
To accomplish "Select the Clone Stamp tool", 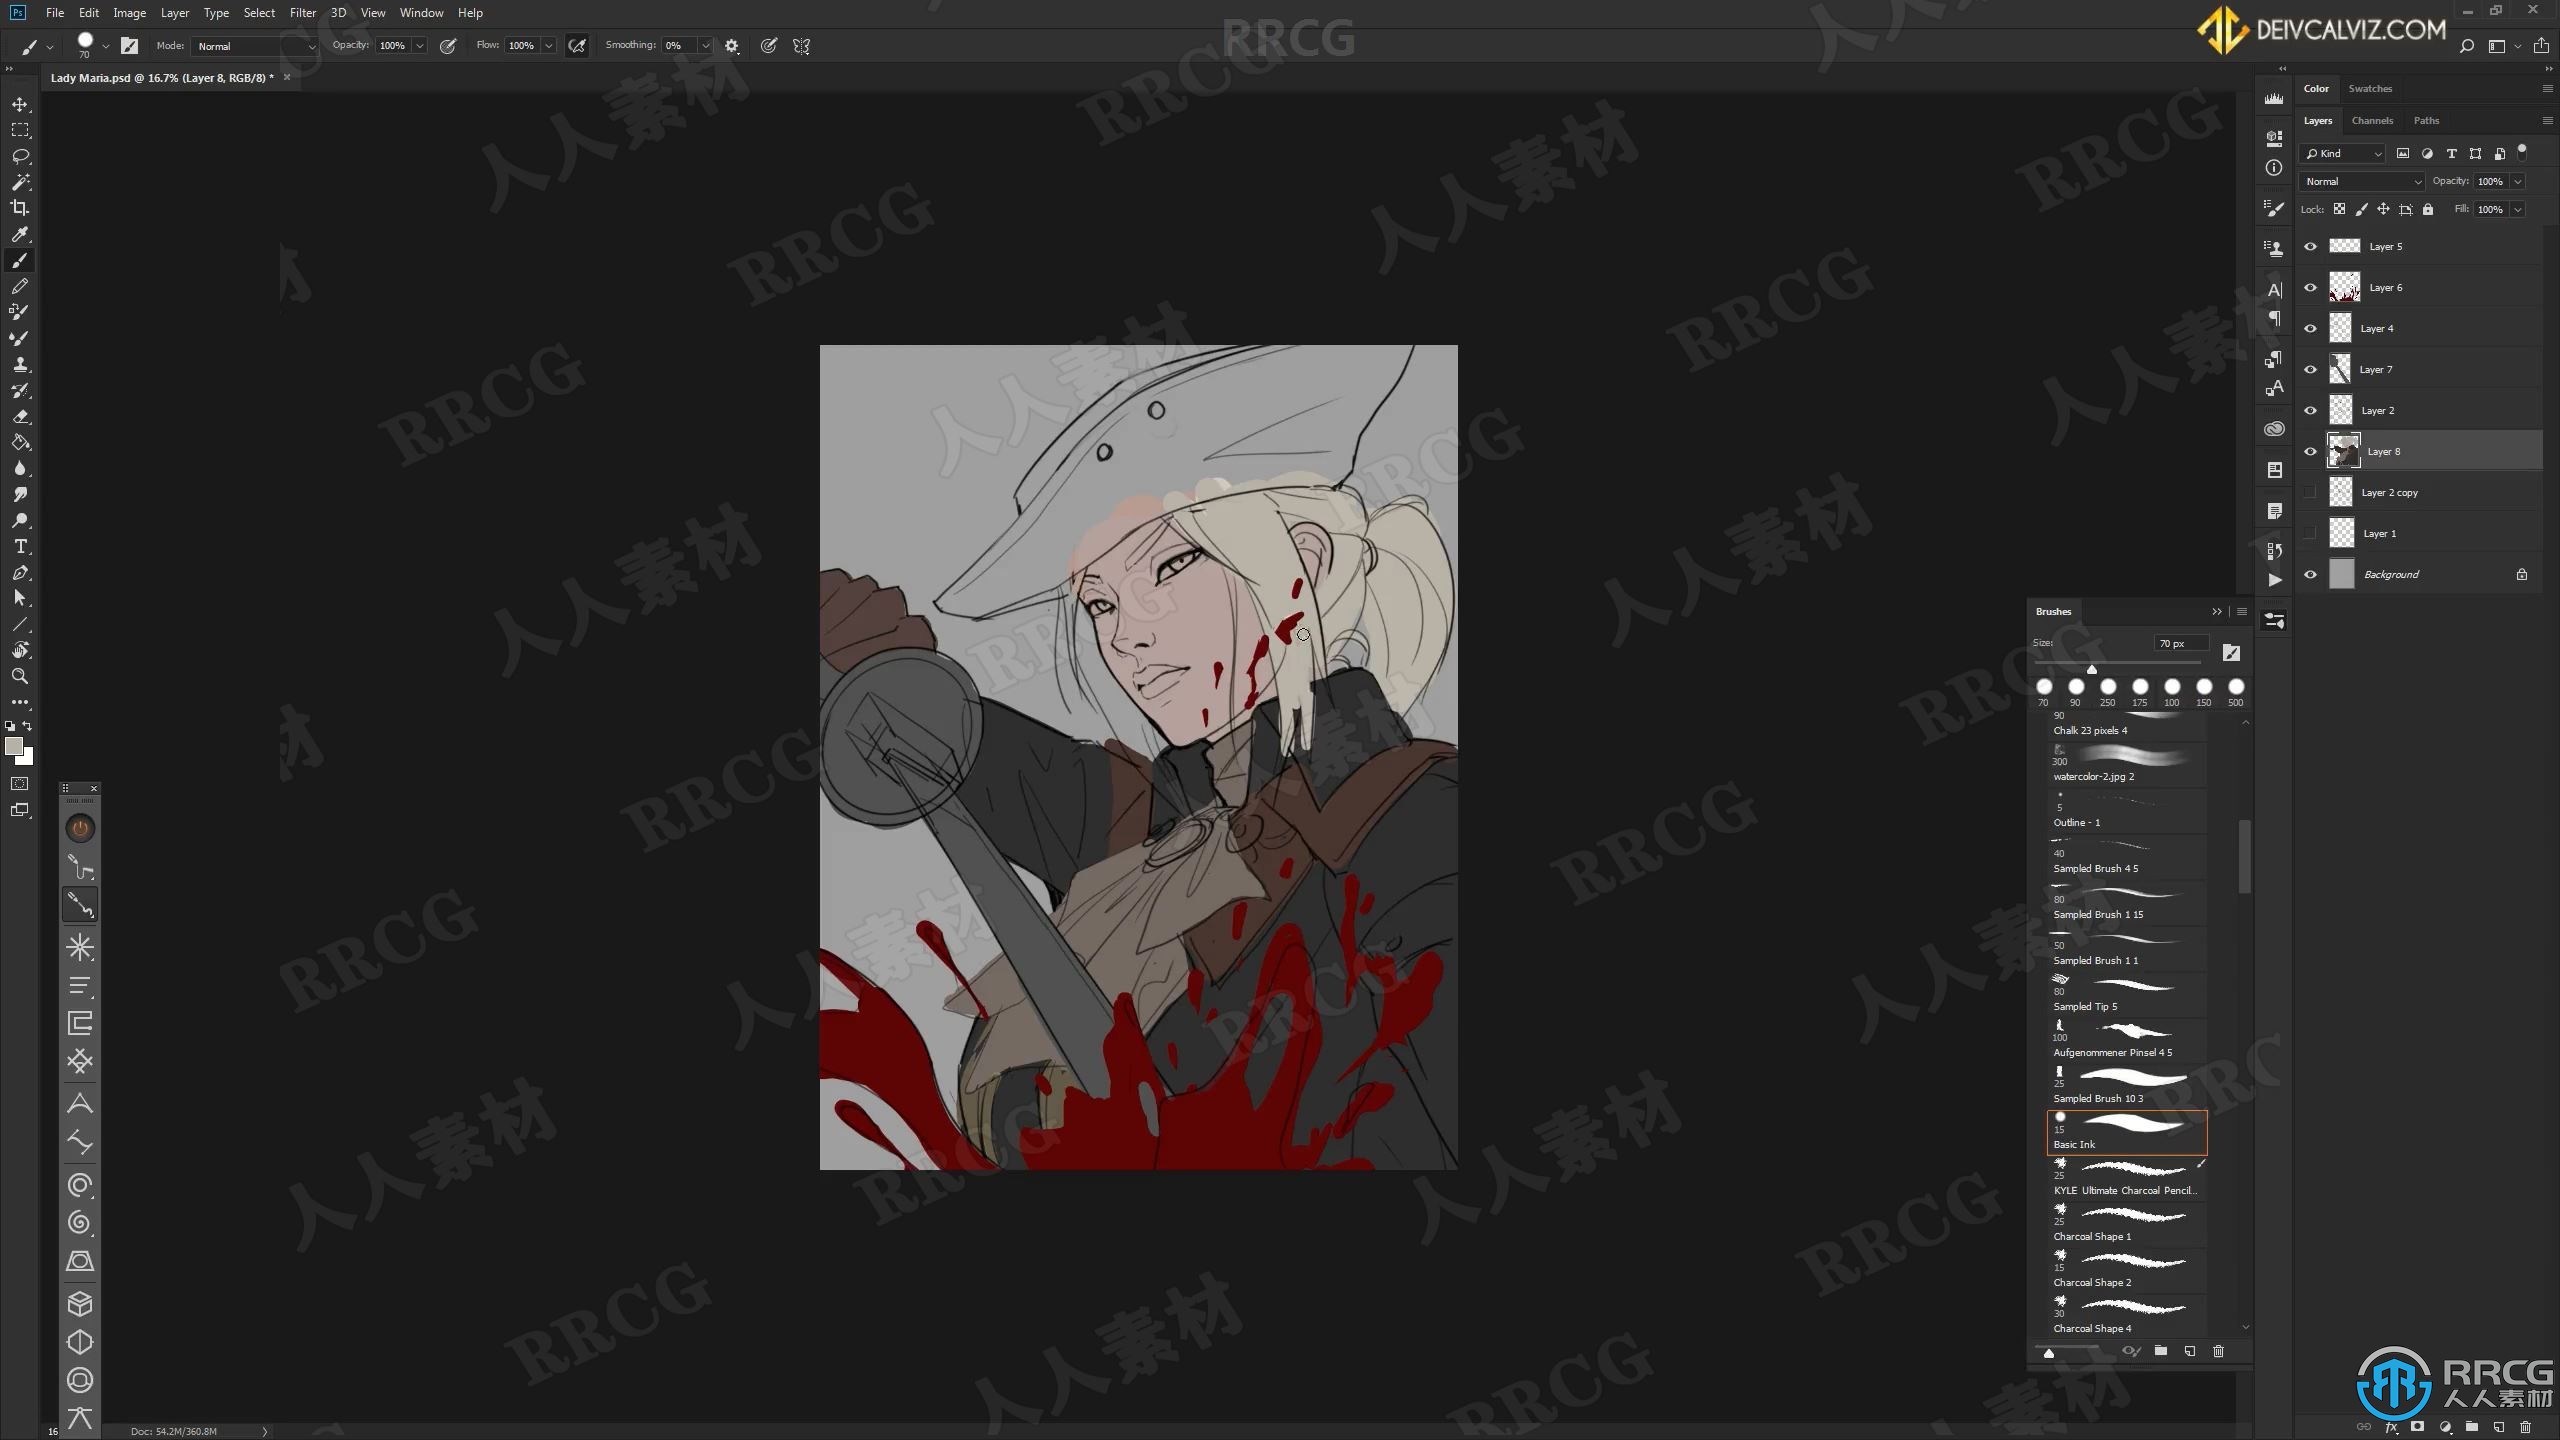I will [x=20, y=364].
